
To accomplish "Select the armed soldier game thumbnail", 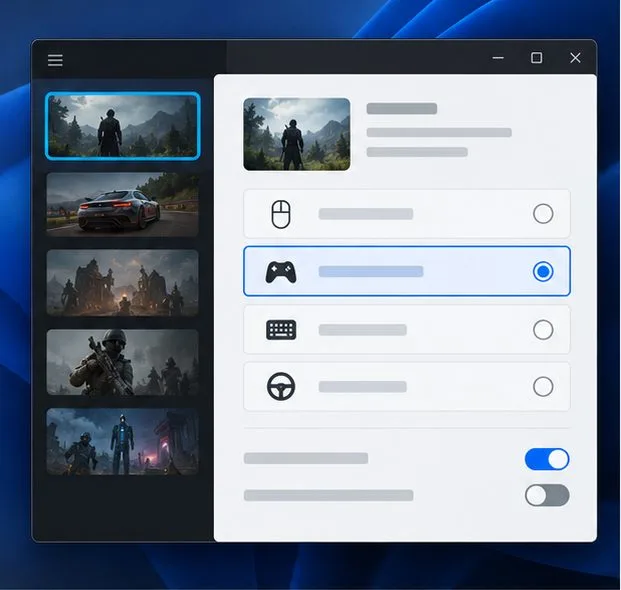I will click(x=122, y=362).
